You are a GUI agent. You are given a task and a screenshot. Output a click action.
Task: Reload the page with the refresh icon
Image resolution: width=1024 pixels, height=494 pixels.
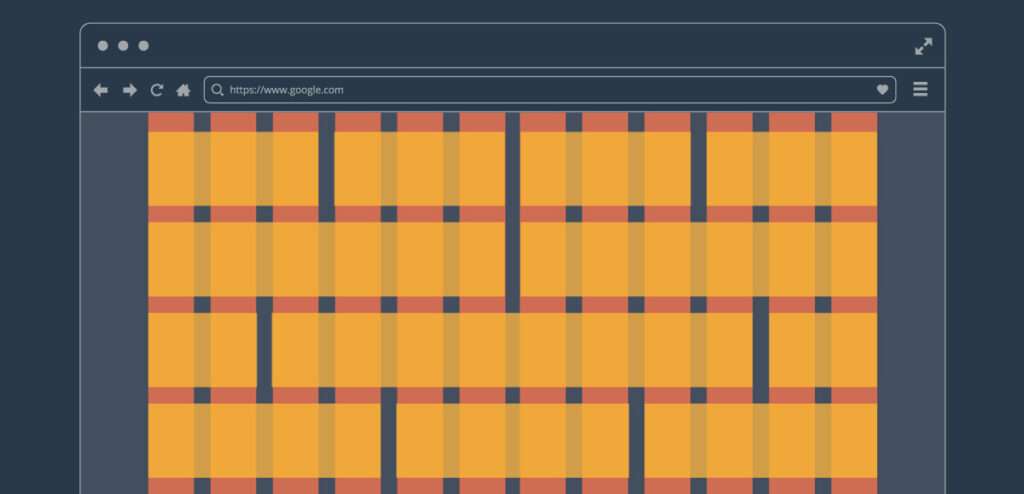click(157, 90)
